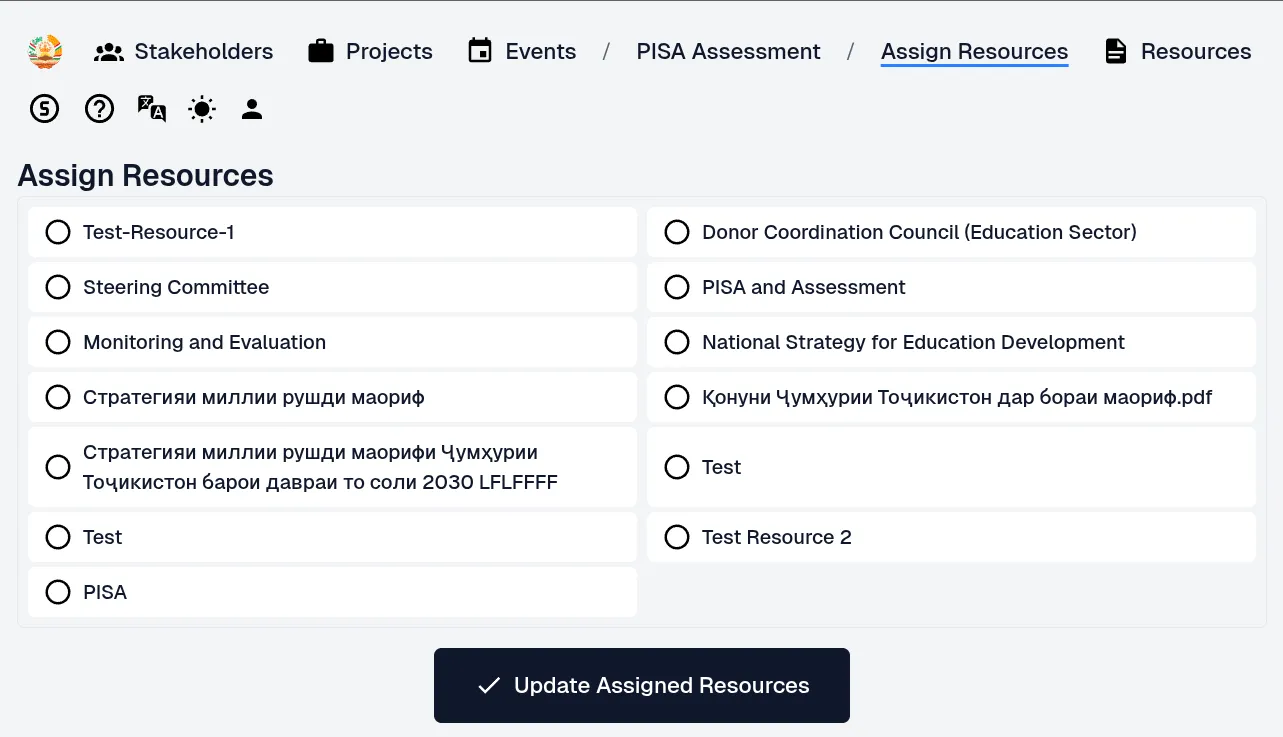The image size is (1283, 737).
Task: Select the Test-Resource-1 radio button
Action: 58,232
